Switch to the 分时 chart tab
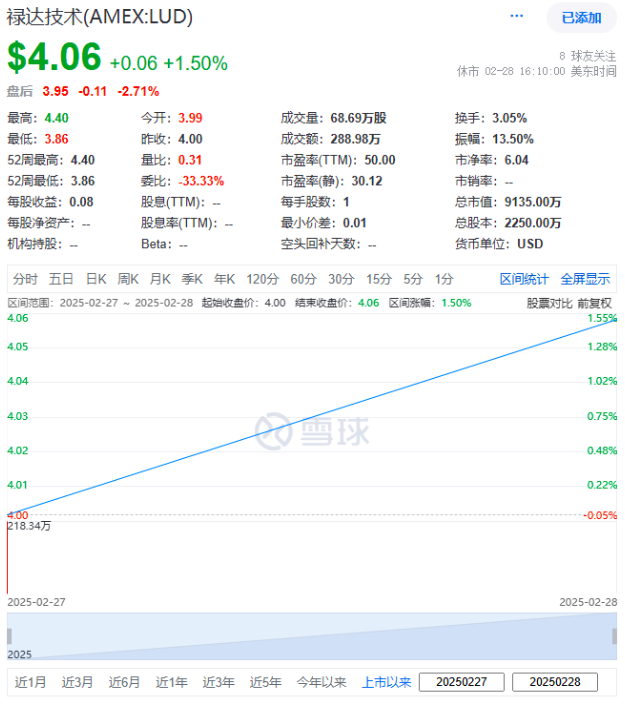 point(25,279)
